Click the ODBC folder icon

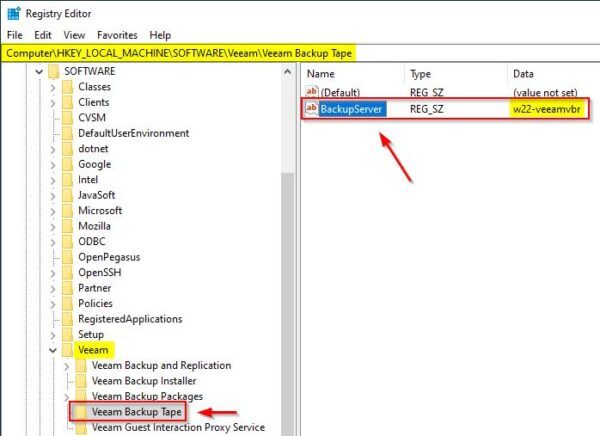67,242
